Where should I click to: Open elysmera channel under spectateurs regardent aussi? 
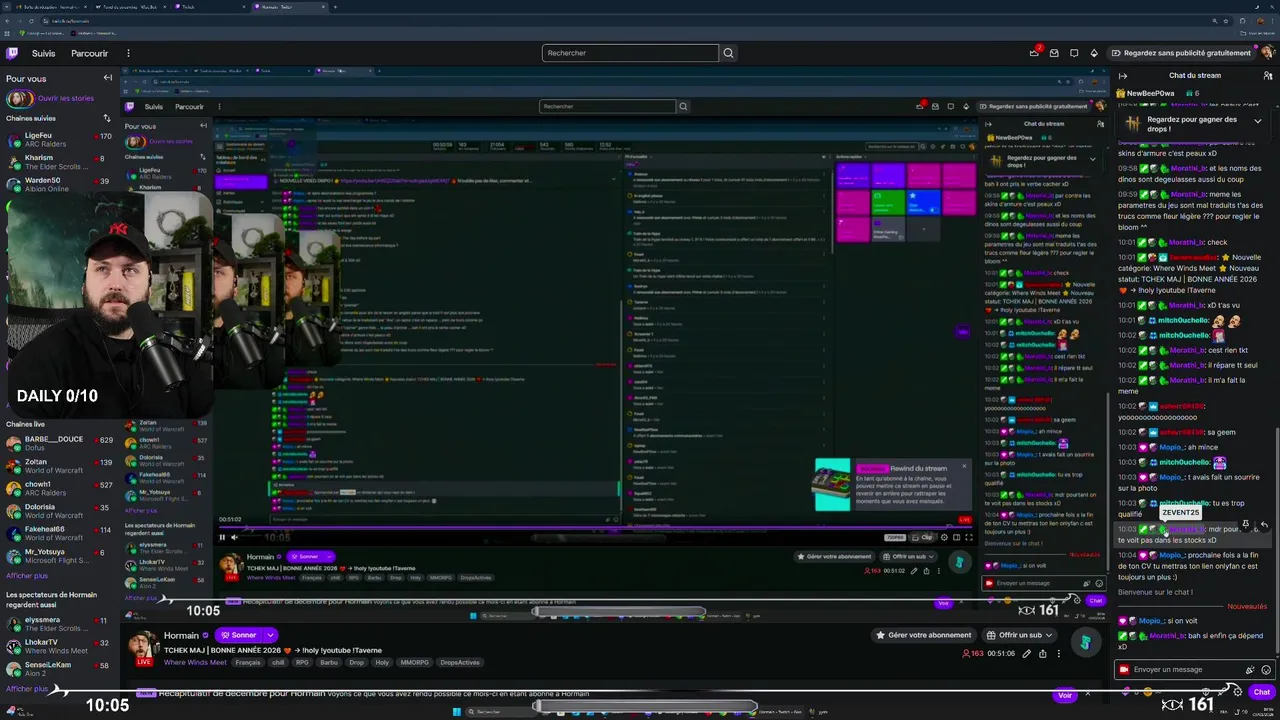[58, 624]
